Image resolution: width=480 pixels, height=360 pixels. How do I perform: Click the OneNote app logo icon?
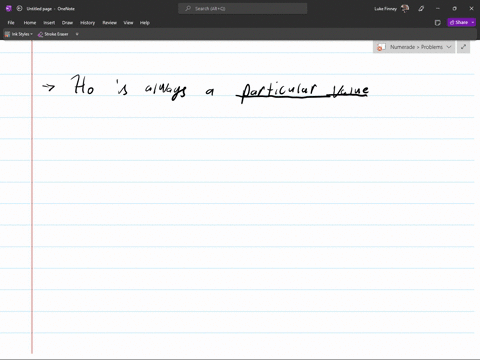pos(9,9)
